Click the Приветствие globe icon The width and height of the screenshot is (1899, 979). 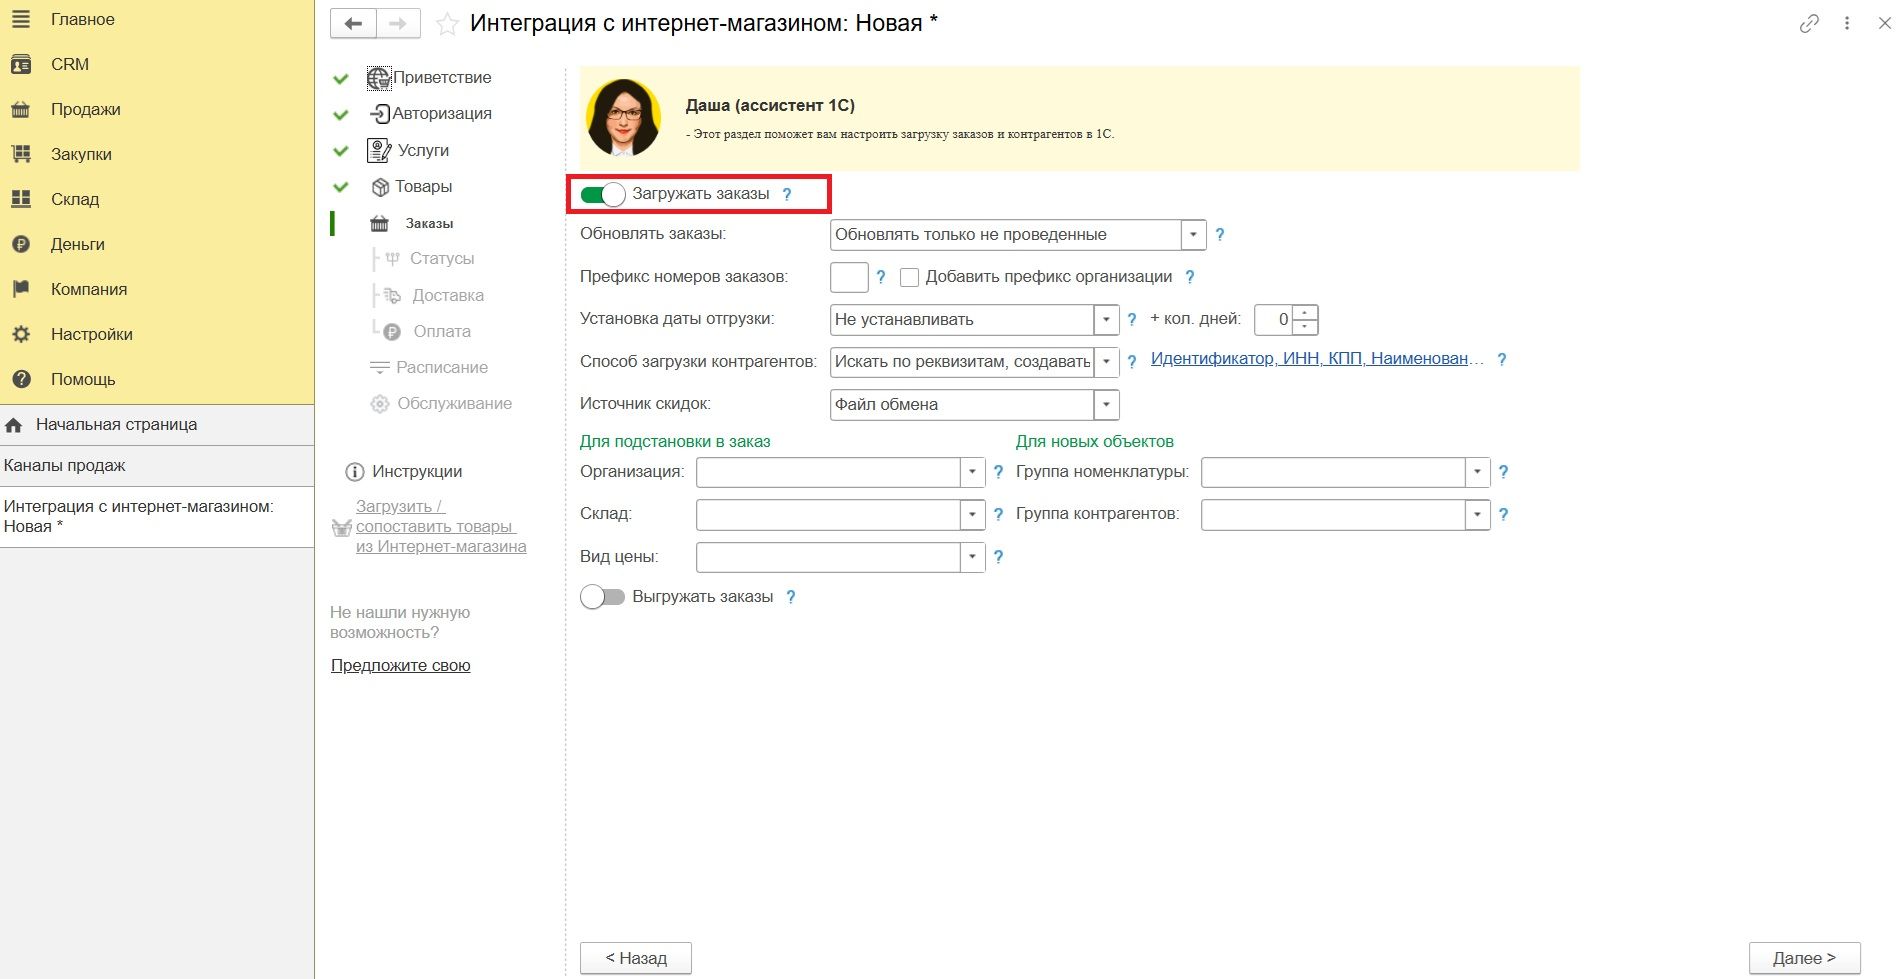(x=379, y=78)
